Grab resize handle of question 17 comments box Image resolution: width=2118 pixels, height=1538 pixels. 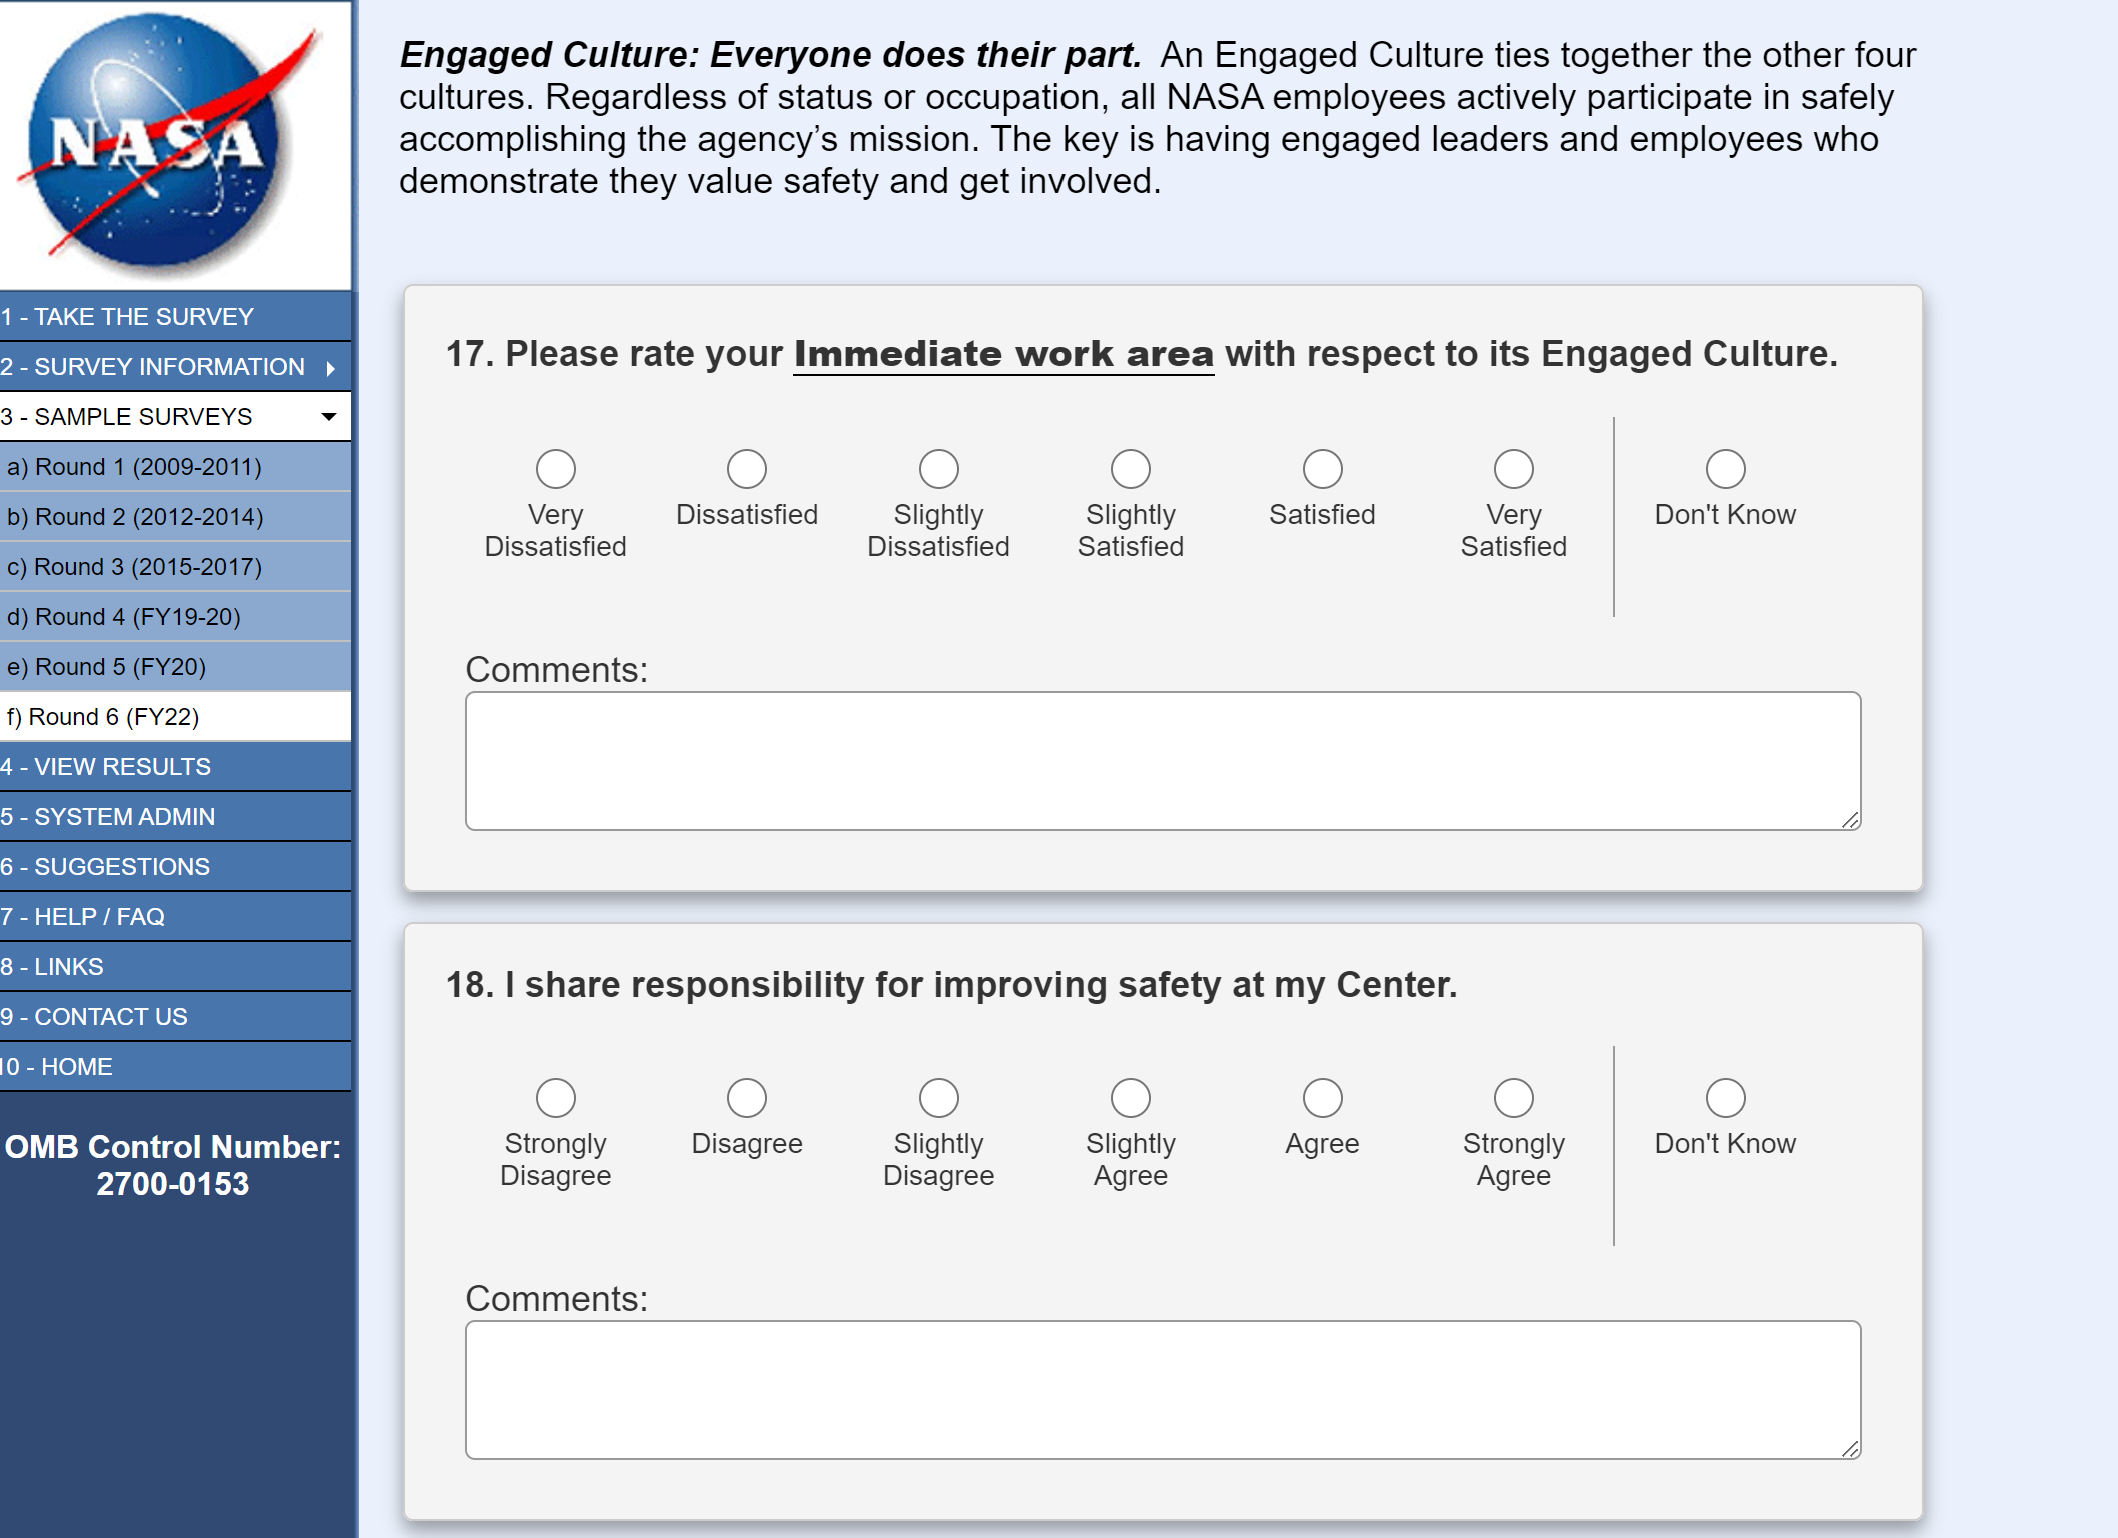point(1850,820)
